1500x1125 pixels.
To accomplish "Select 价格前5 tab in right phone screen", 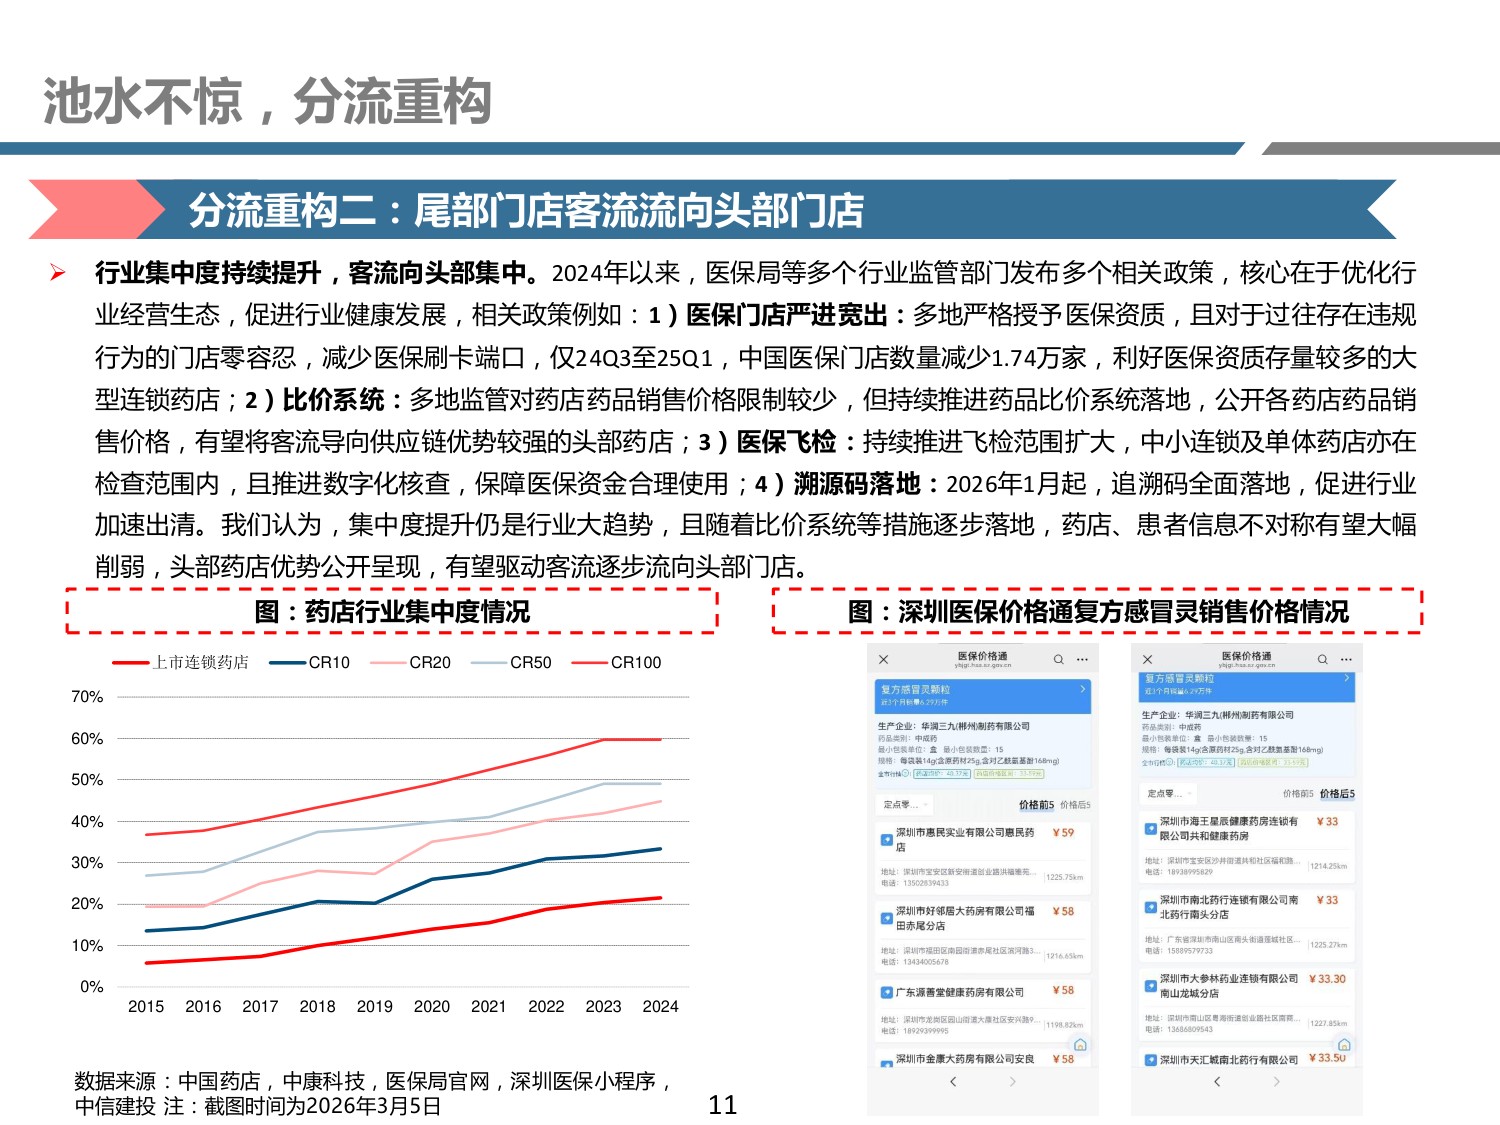I will [x=1298, y=794].
